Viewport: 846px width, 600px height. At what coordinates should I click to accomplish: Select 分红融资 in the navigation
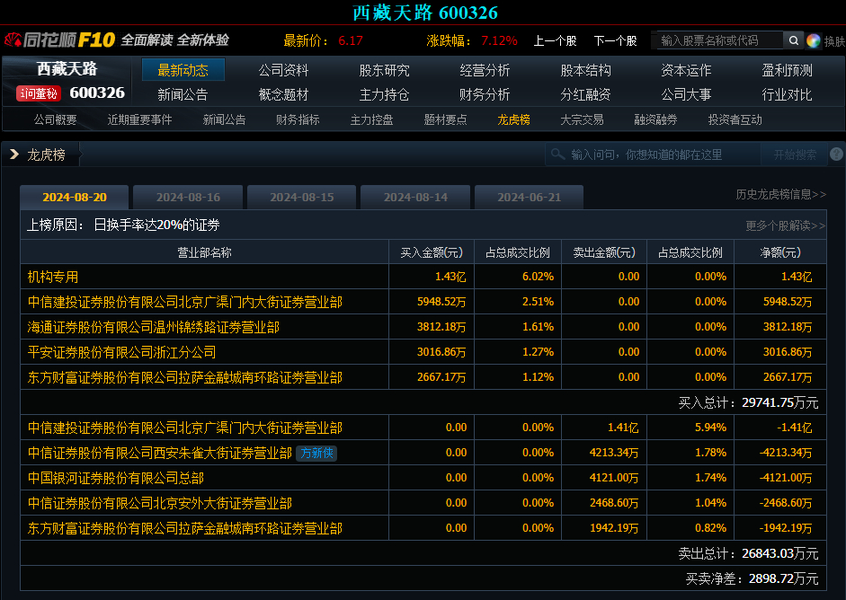click(x=585, y=95)
